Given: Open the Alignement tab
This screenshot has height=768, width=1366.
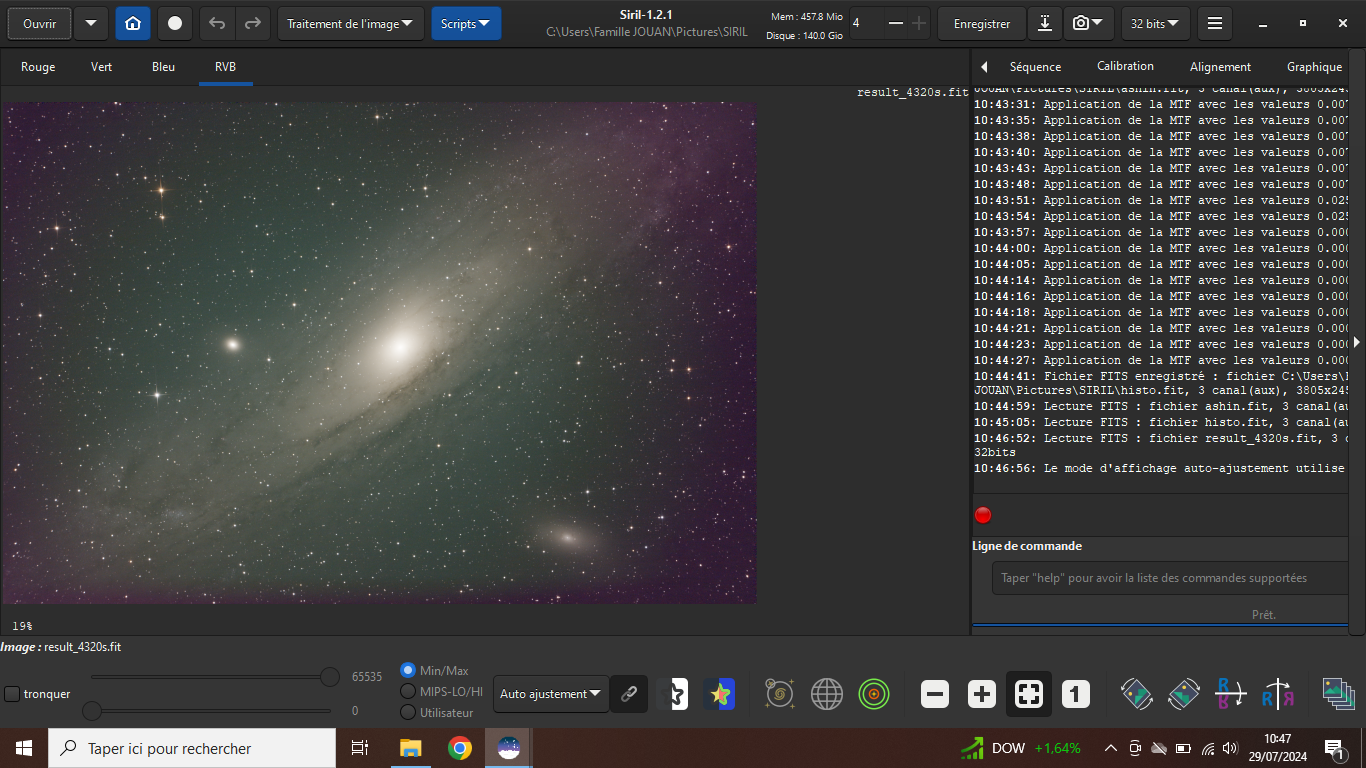Looking at the screenshot, I should [1220, 67].
